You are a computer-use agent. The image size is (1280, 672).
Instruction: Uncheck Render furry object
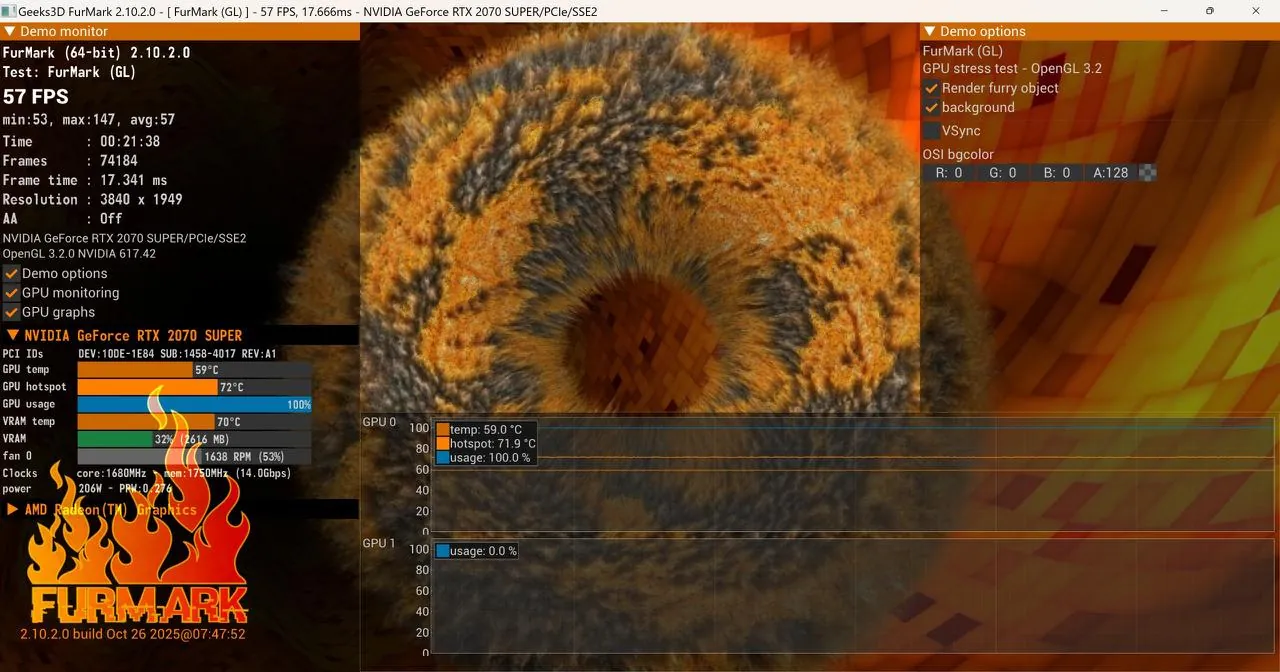coord(931,88)
